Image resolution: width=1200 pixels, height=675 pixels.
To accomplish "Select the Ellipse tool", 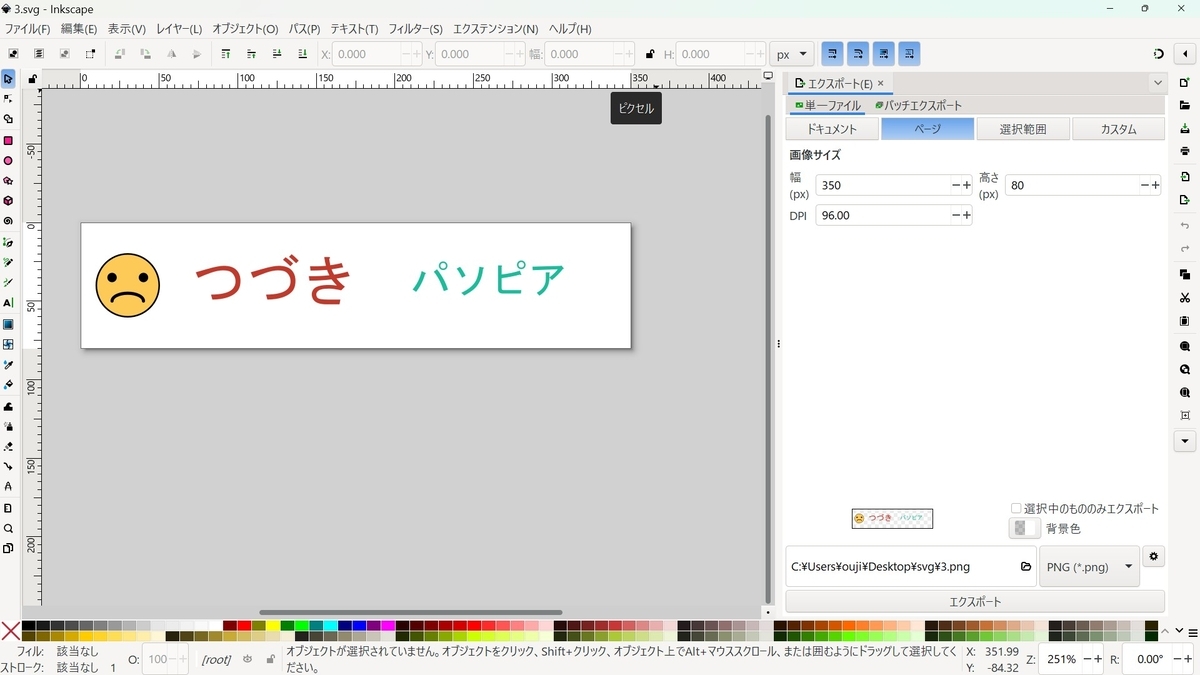I will [8, 161].
